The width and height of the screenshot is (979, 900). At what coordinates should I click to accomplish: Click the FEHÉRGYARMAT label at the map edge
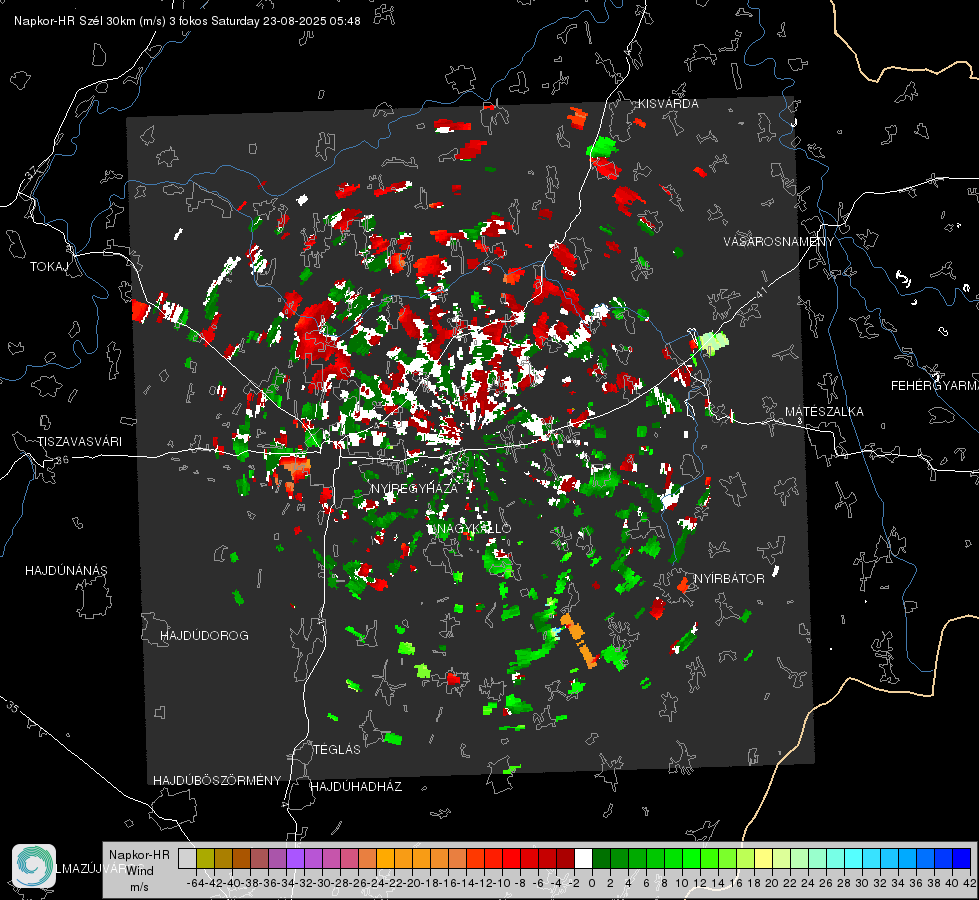[x=934, y=386]
